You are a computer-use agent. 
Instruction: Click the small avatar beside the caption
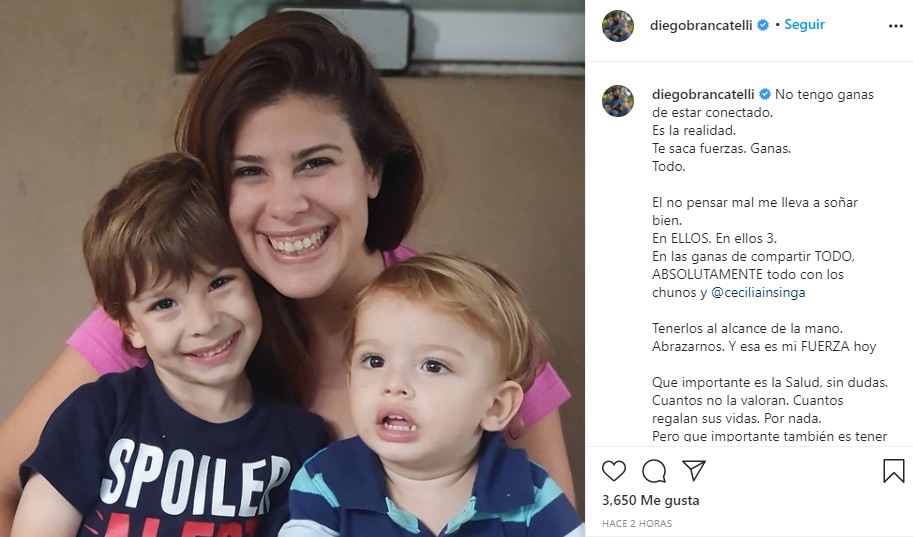(x=618, y=101)
